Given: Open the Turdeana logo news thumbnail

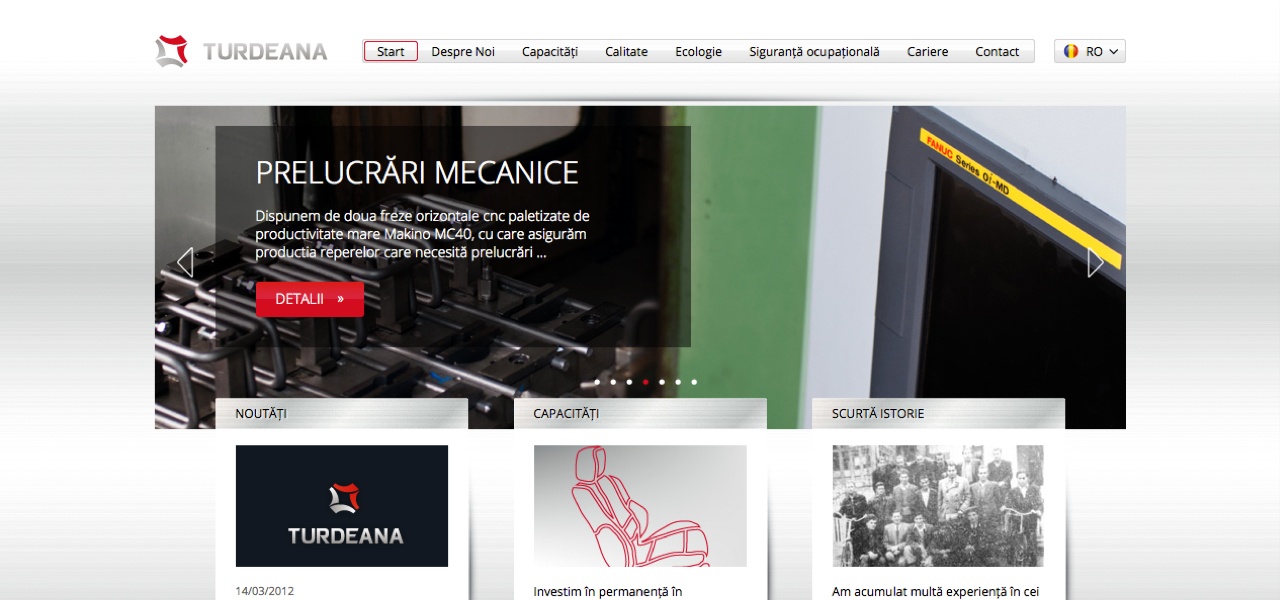Looking at the screenshot, I should pos(342,506).
